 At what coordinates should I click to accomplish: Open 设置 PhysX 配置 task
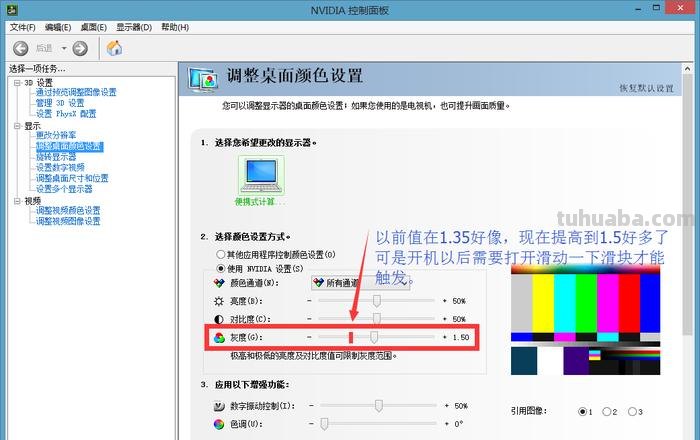pos(66,113)
